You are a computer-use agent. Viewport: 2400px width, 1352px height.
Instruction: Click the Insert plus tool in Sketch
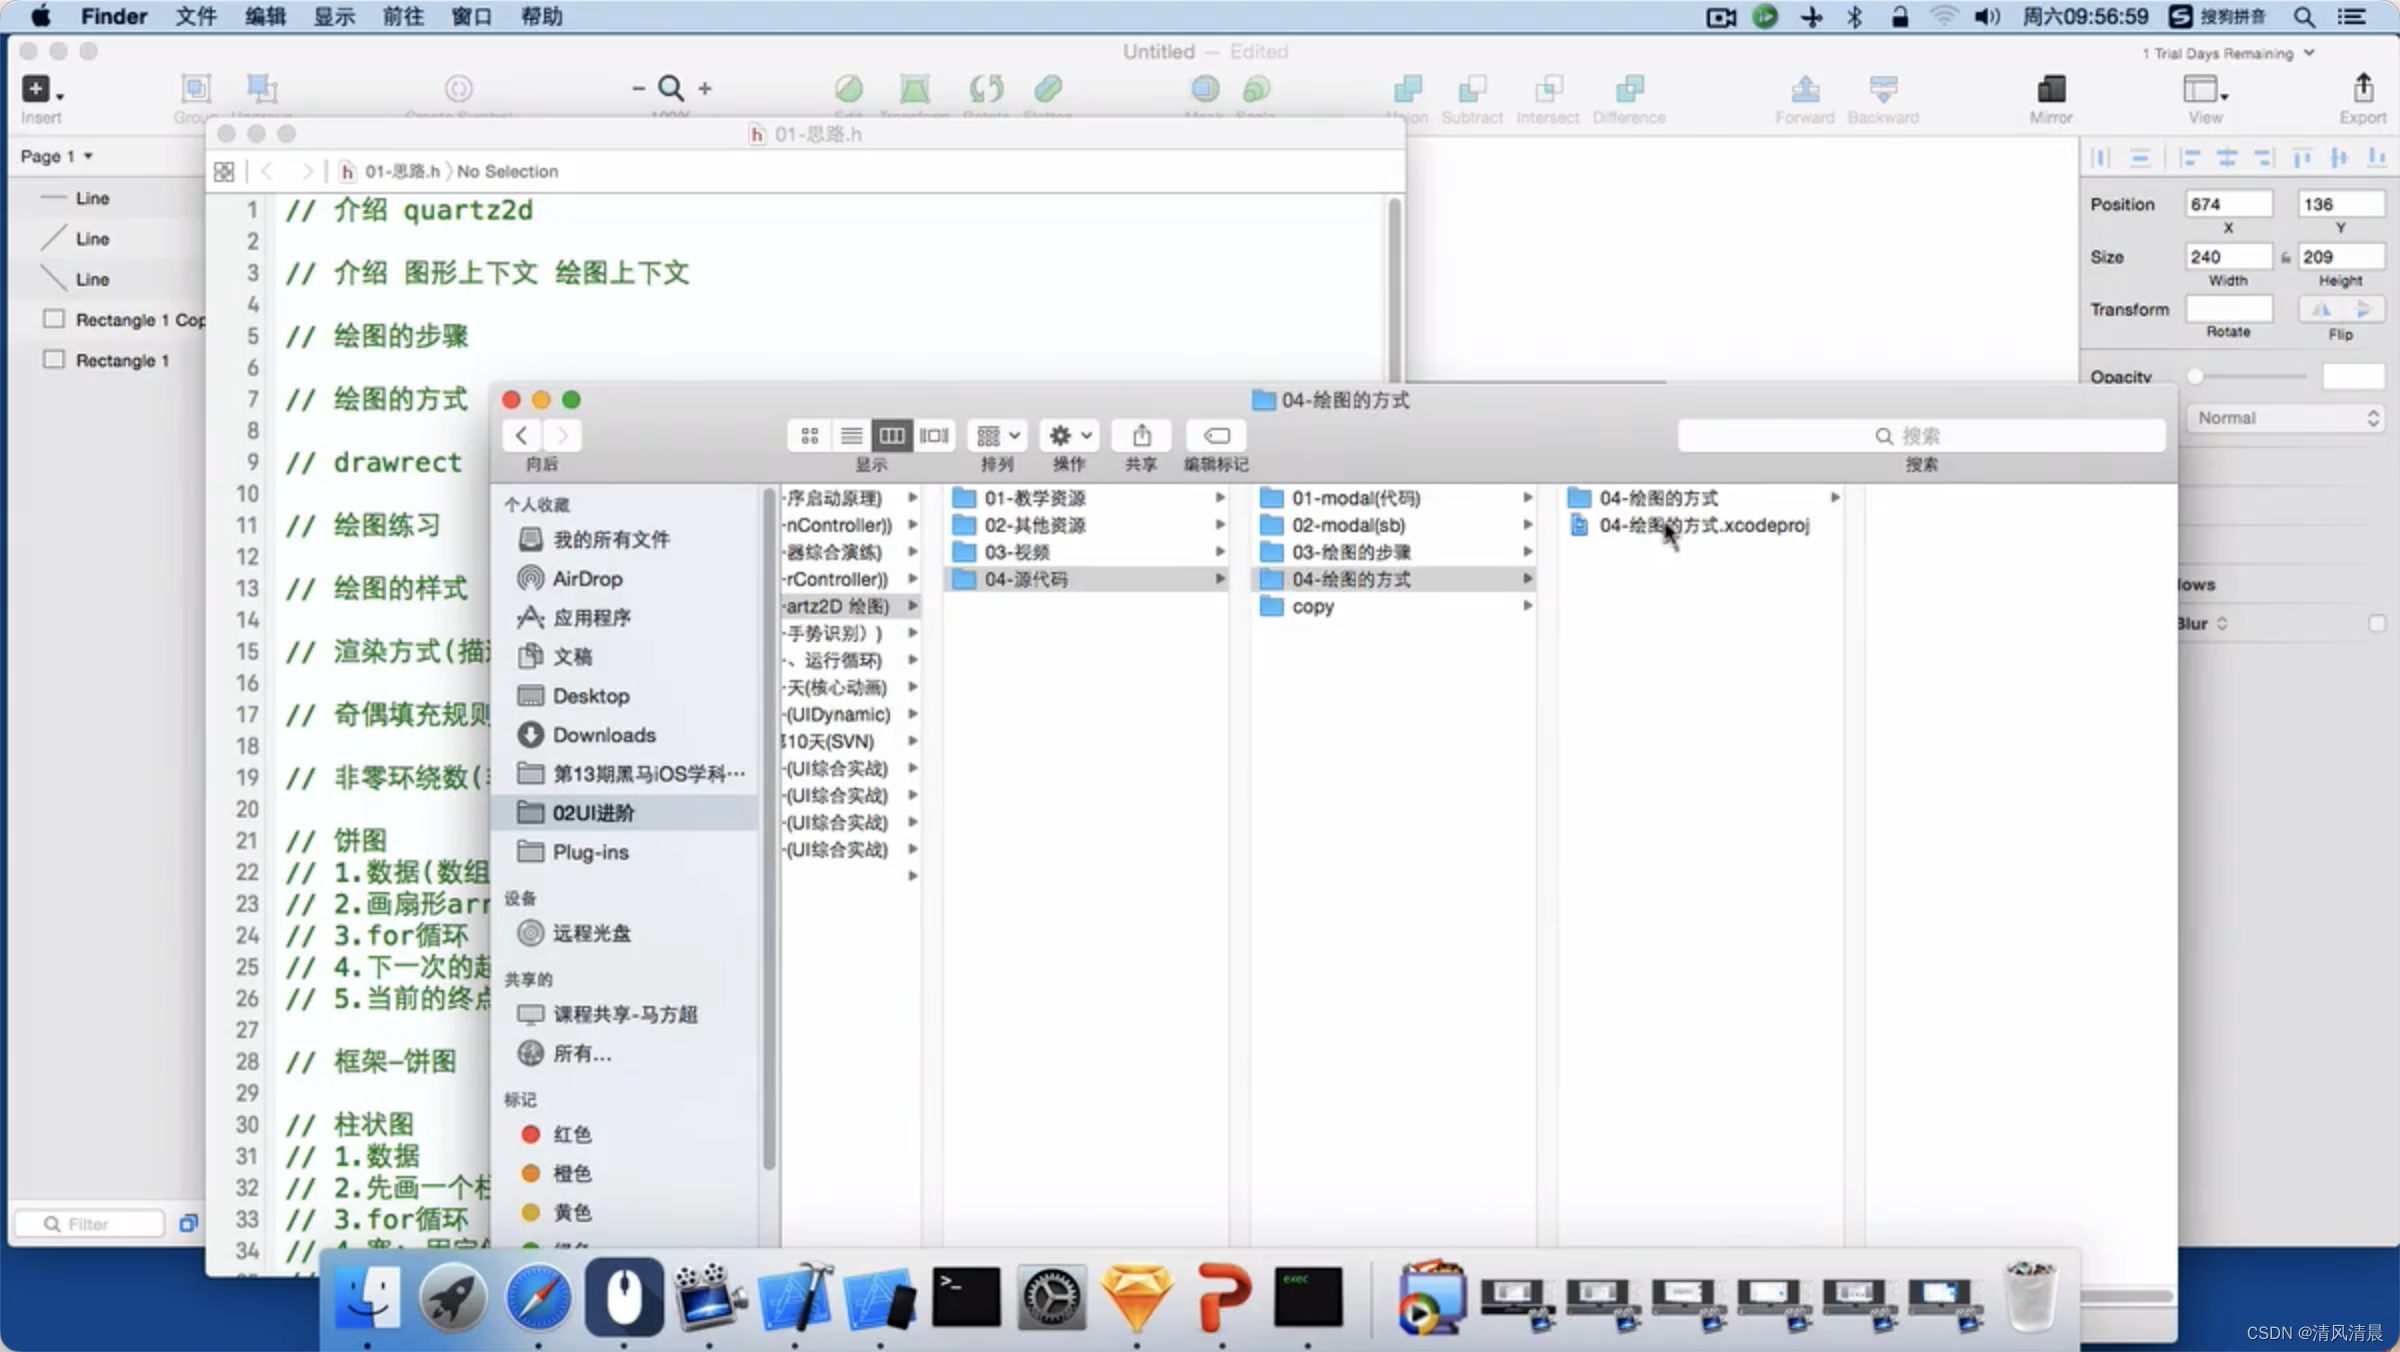pos(36,89)
